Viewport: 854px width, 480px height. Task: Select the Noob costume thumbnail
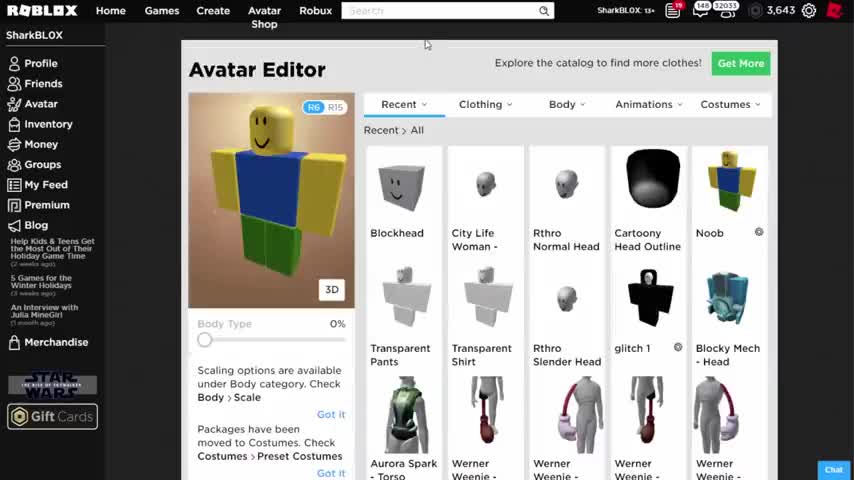729,183
